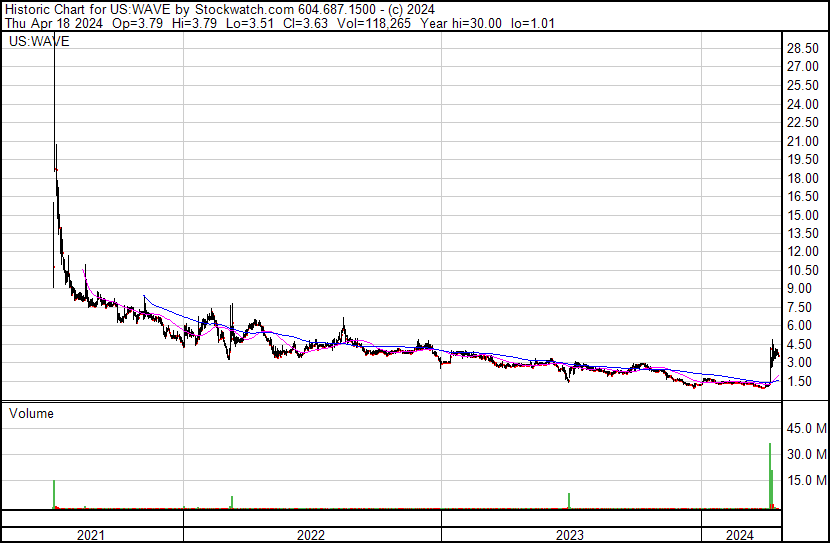Screen dimensions: 830x543
Task: Select the 2023 year label on timeline
Action: 569,534
